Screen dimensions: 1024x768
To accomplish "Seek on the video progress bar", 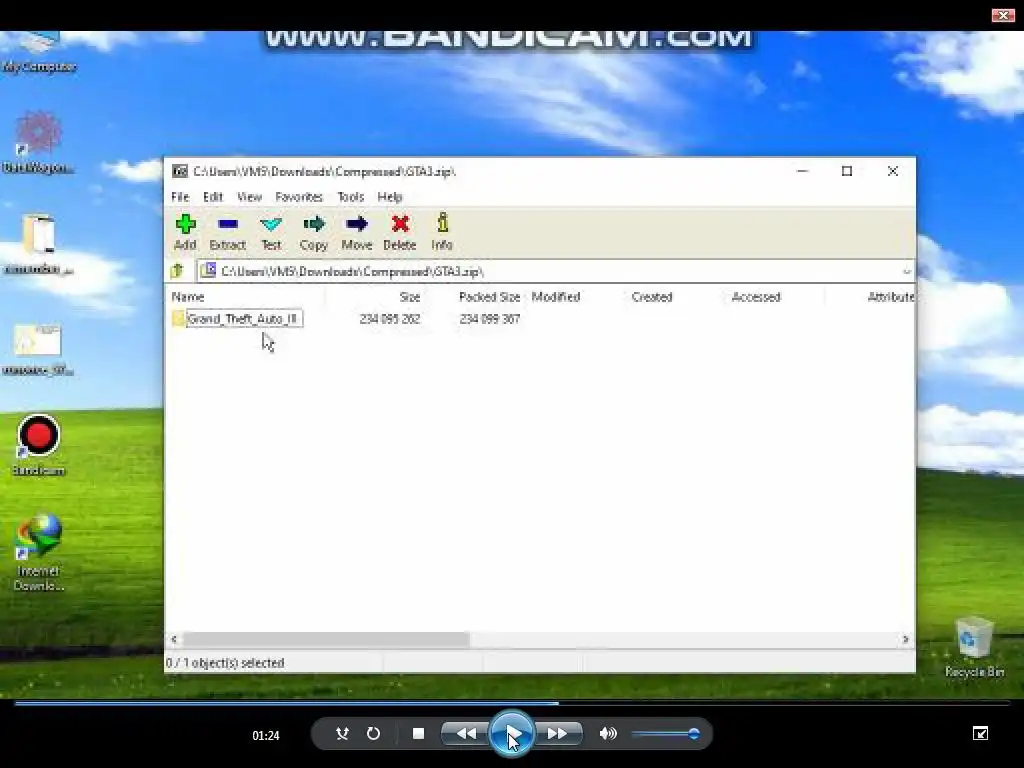I will (512, 703).
